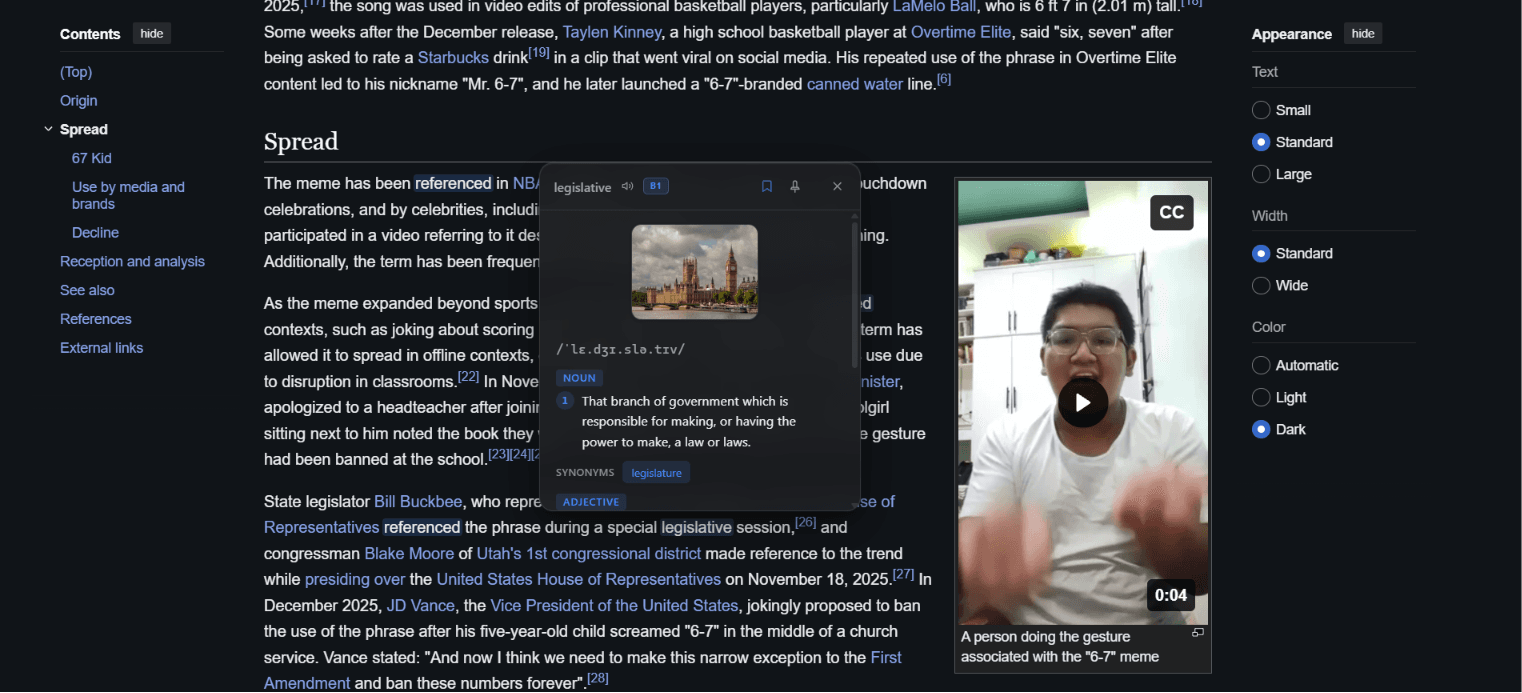Go to Origin section in Contents
Image resolution: width=1522 pixels, height=693 pixels.
click(x=79, y=101)
